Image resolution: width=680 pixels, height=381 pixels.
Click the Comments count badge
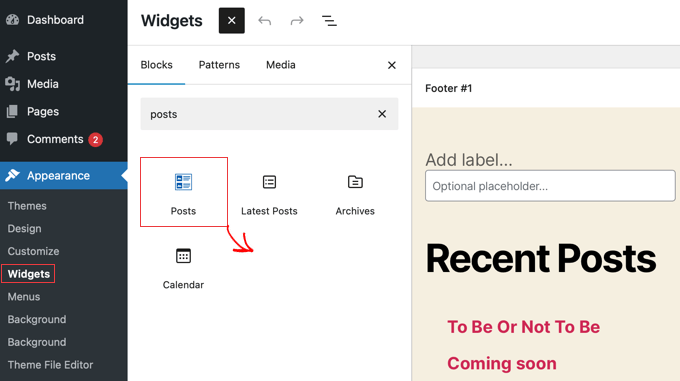coord(95,140)
